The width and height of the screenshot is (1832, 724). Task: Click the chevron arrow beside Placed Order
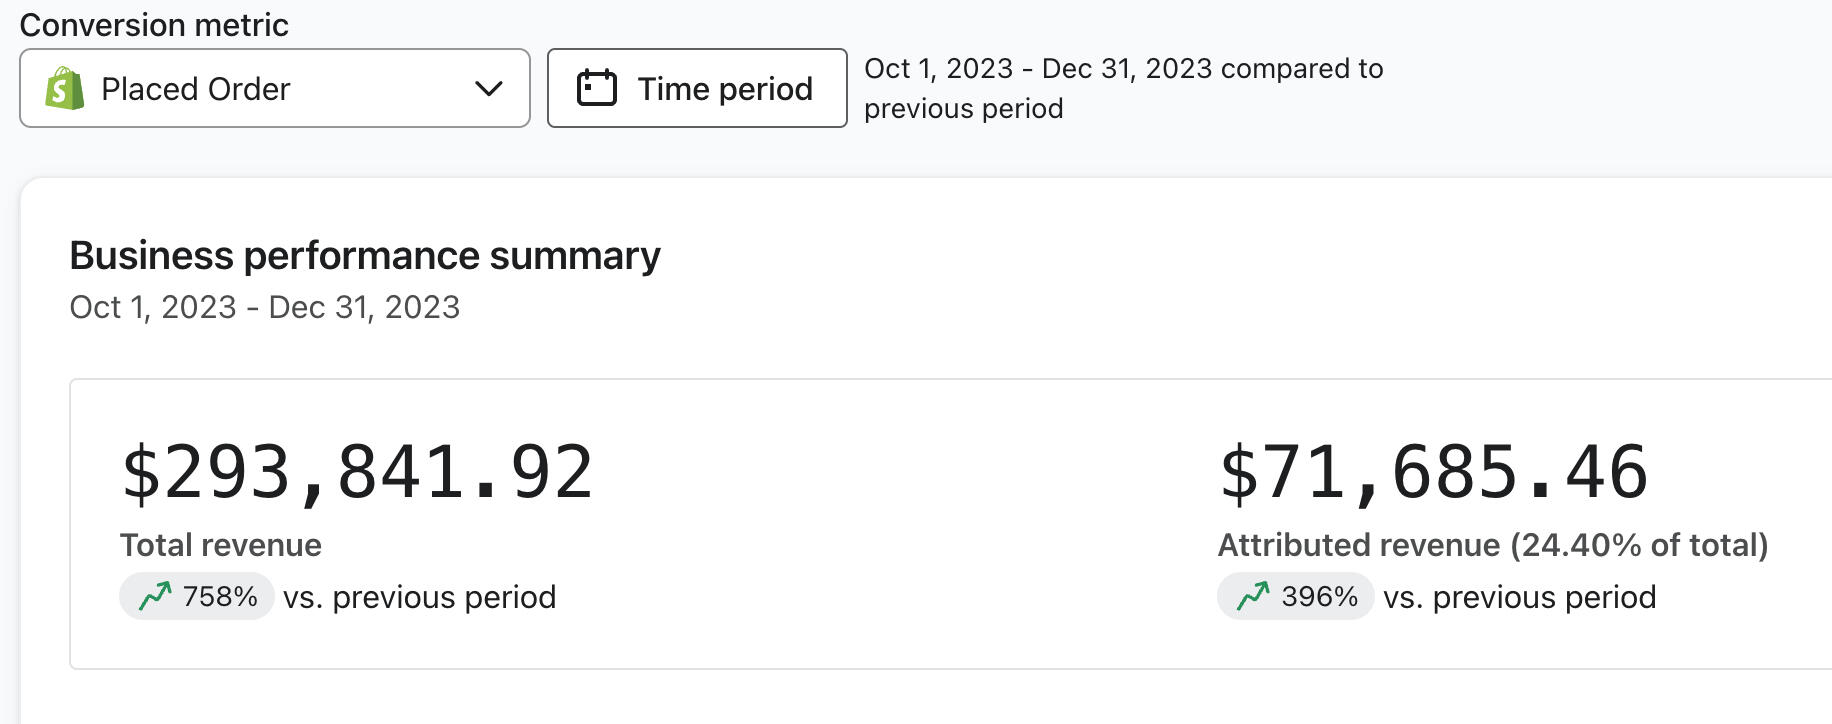pos(488,89)
